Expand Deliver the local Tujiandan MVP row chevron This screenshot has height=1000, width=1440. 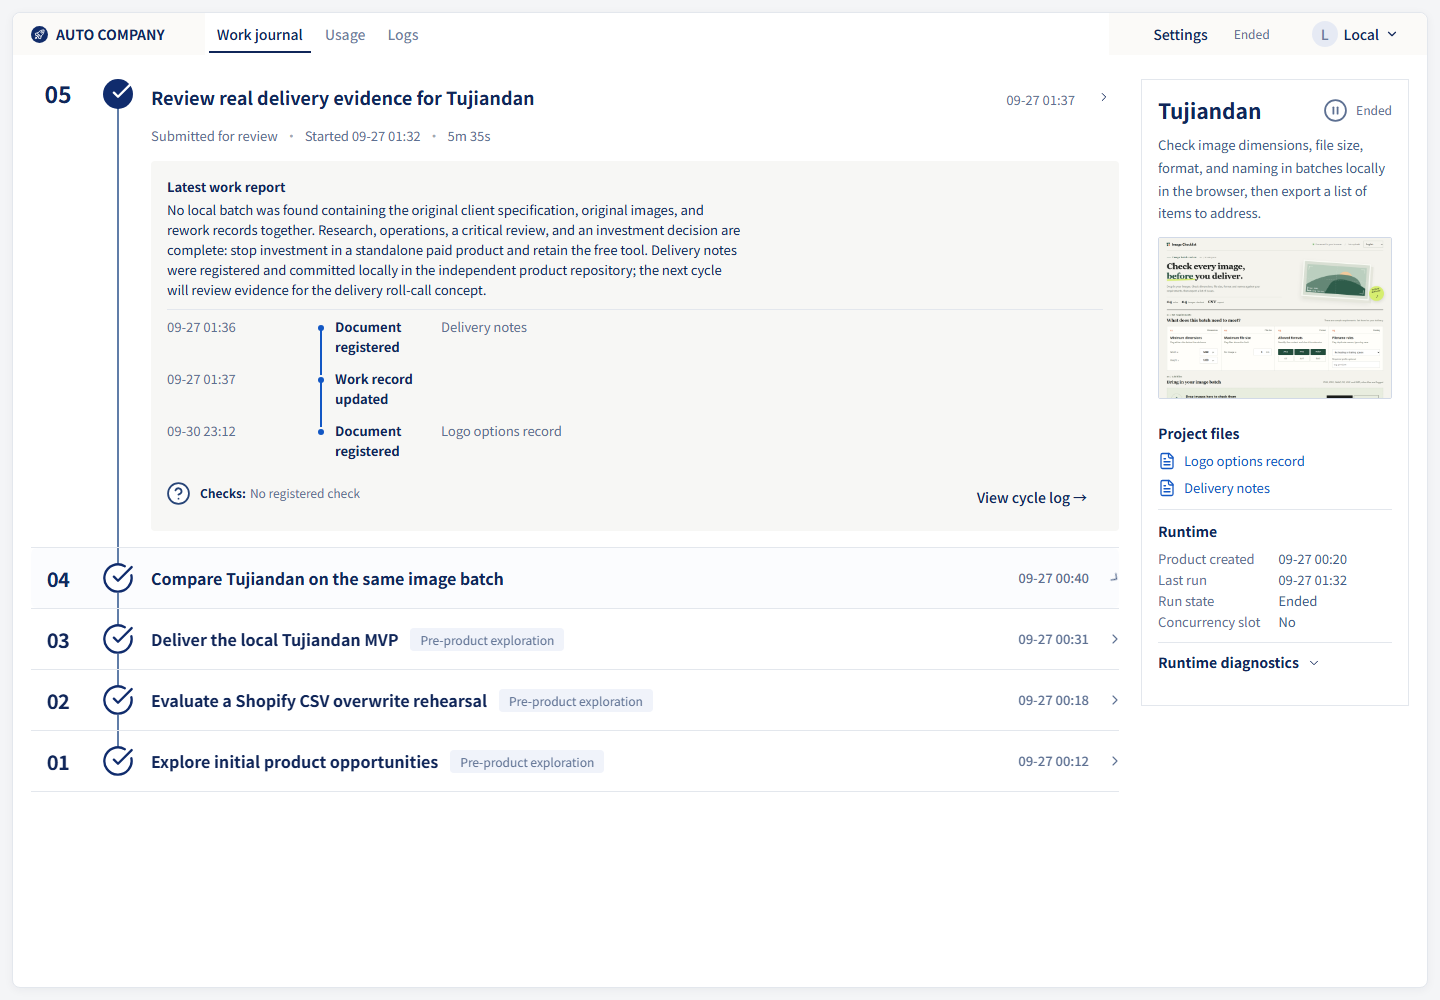(1115, 639)
